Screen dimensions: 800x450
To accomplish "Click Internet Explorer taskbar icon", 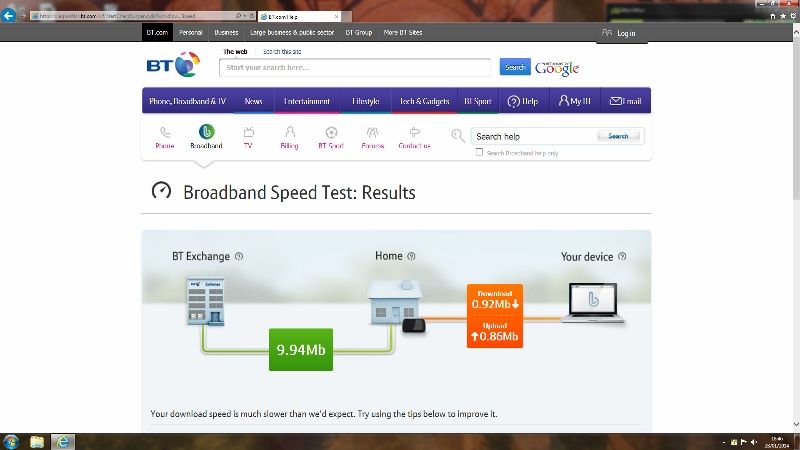I will [x=62, y=442].
